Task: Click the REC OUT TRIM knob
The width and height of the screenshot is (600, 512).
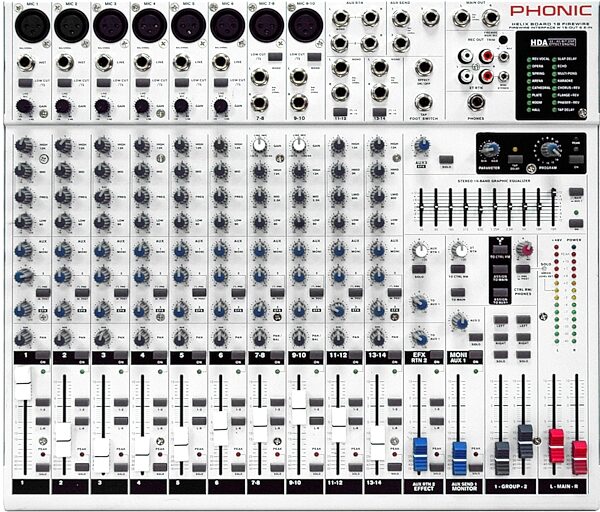Action: click(x=503, y=40)
